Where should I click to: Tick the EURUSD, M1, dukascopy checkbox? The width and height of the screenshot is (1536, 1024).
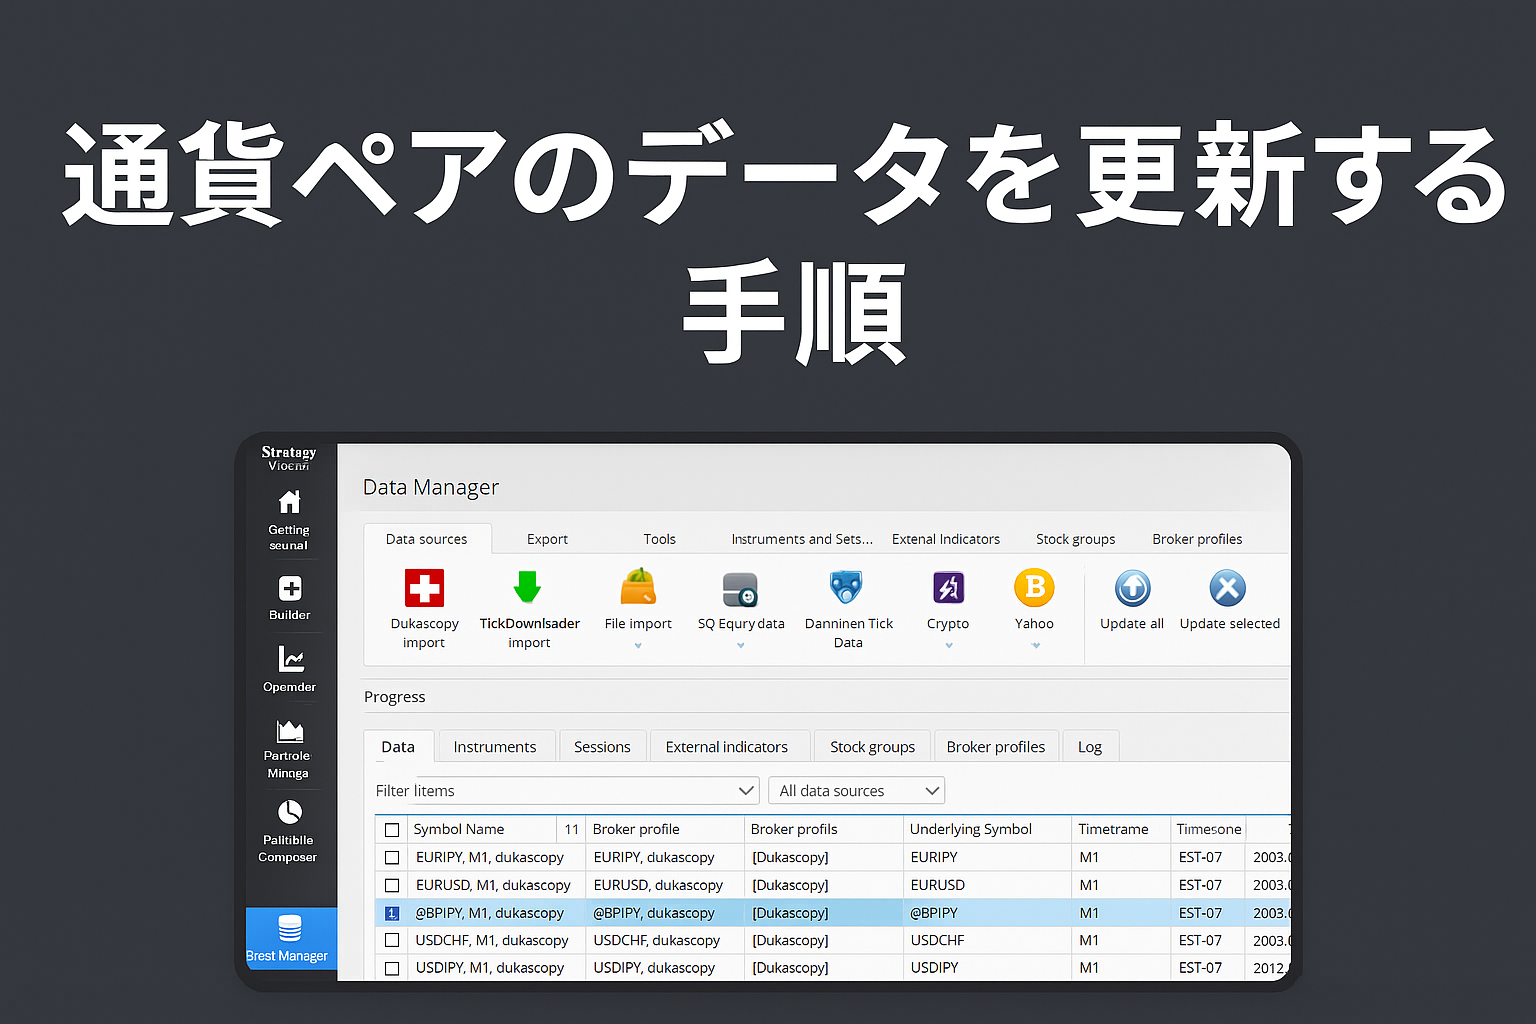tap(392, 885)
